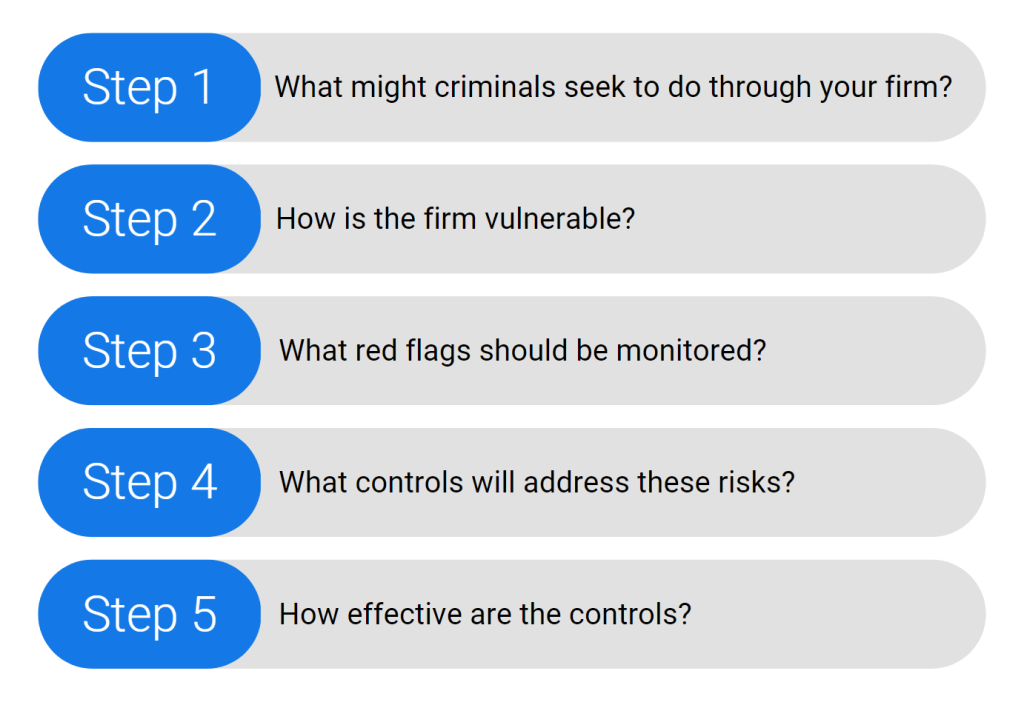Click 'How effective are the controls?' text

485,614
